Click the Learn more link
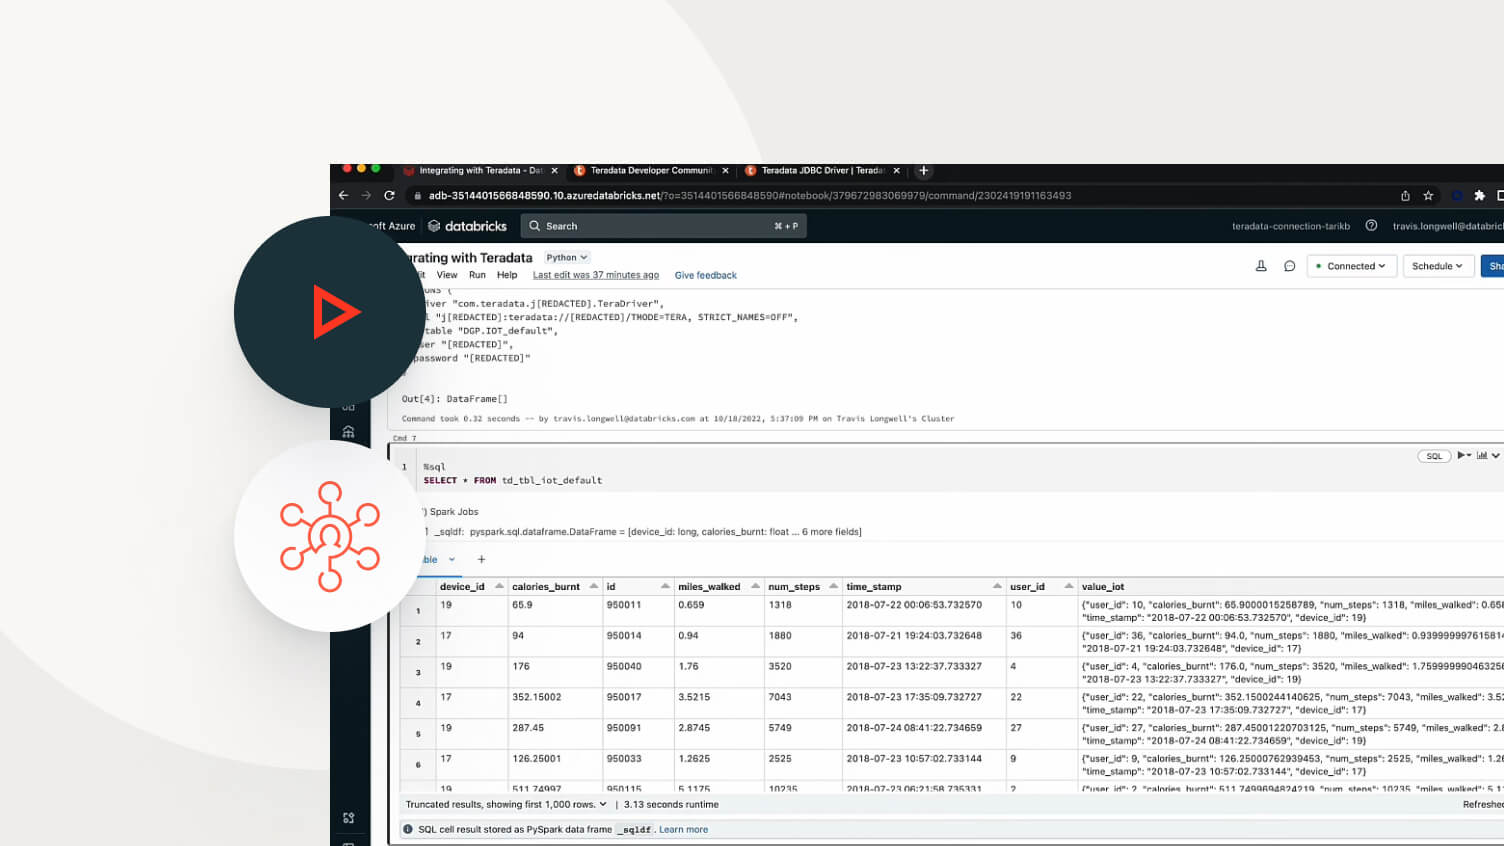Image resolution: width=1504 pixels, height=846 pixels. [x=683, y=829]
